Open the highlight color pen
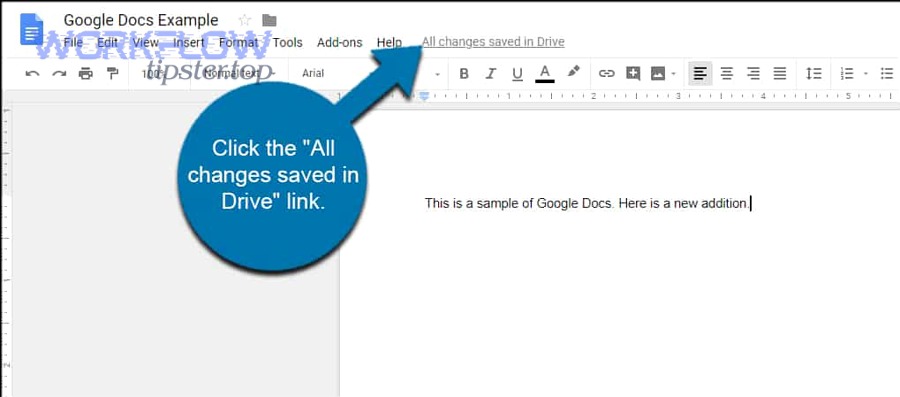 pyautogui.click(x=573, y=72)
